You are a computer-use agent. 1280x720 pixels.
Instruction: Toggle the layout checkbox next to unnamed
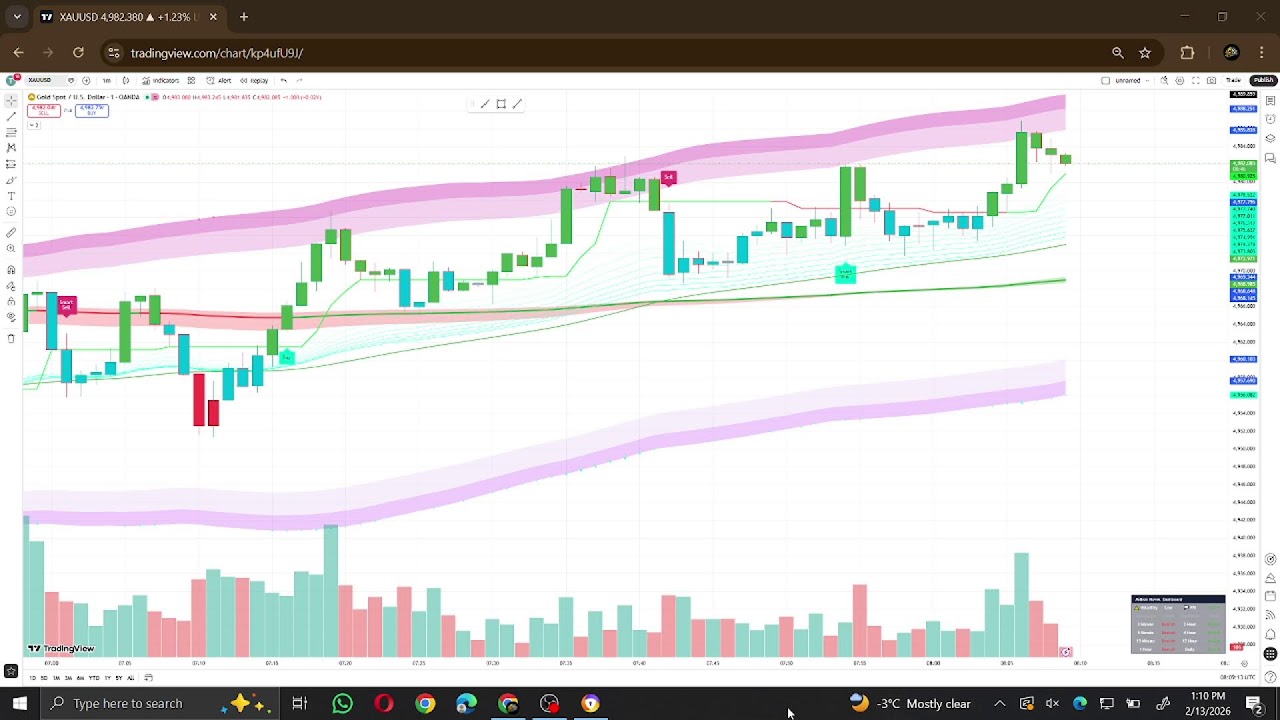click(x=1105, y=80)
